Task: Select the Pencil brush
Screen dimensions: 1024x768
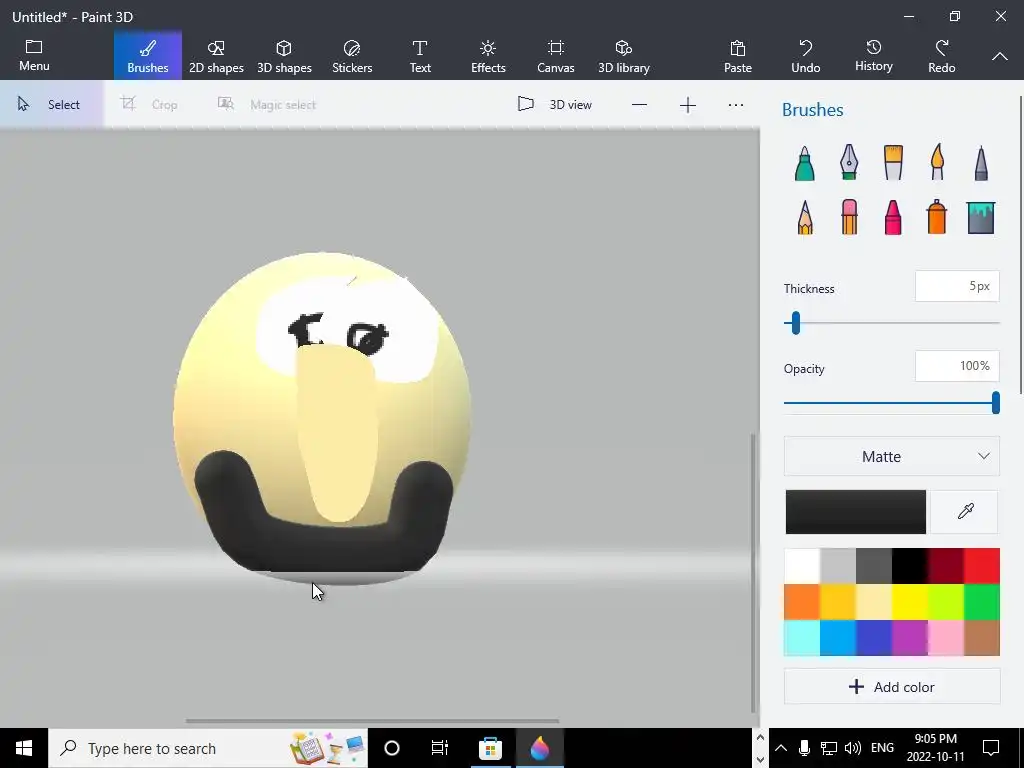Action: click(x=805, y=217)
